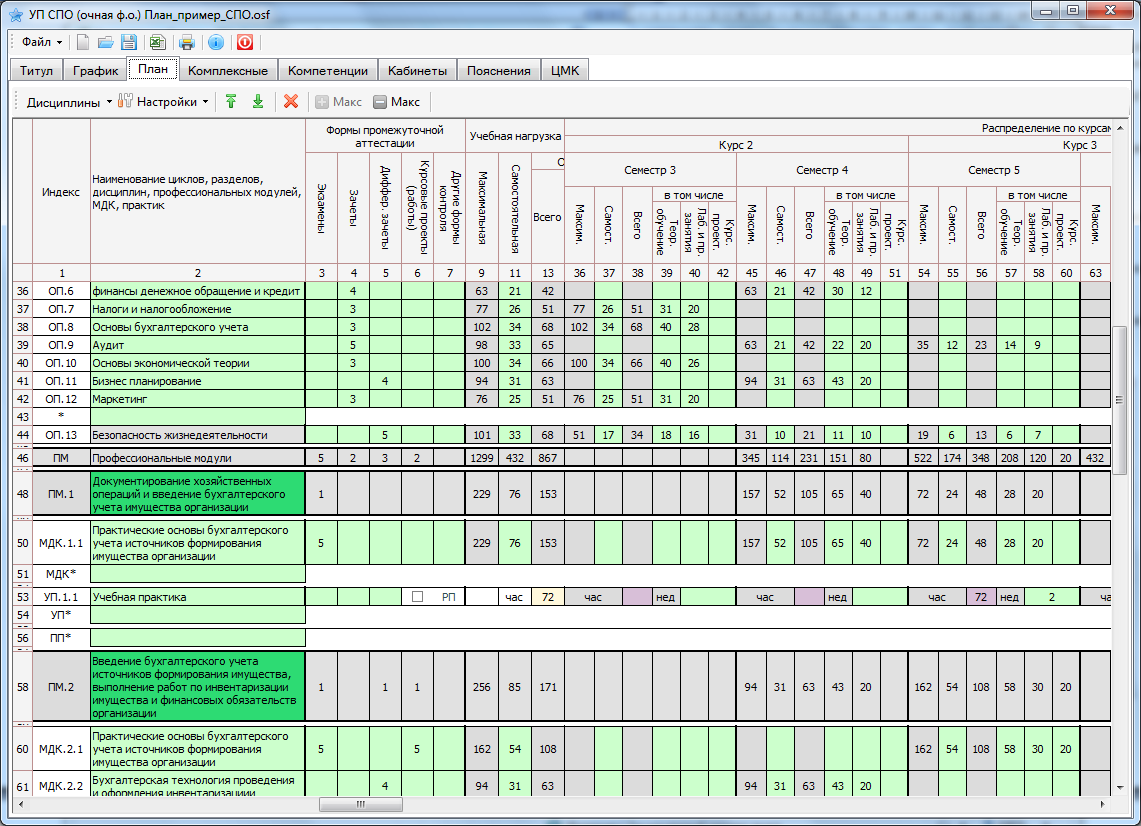Click the minus Макс button

click(x=397, y=102)
